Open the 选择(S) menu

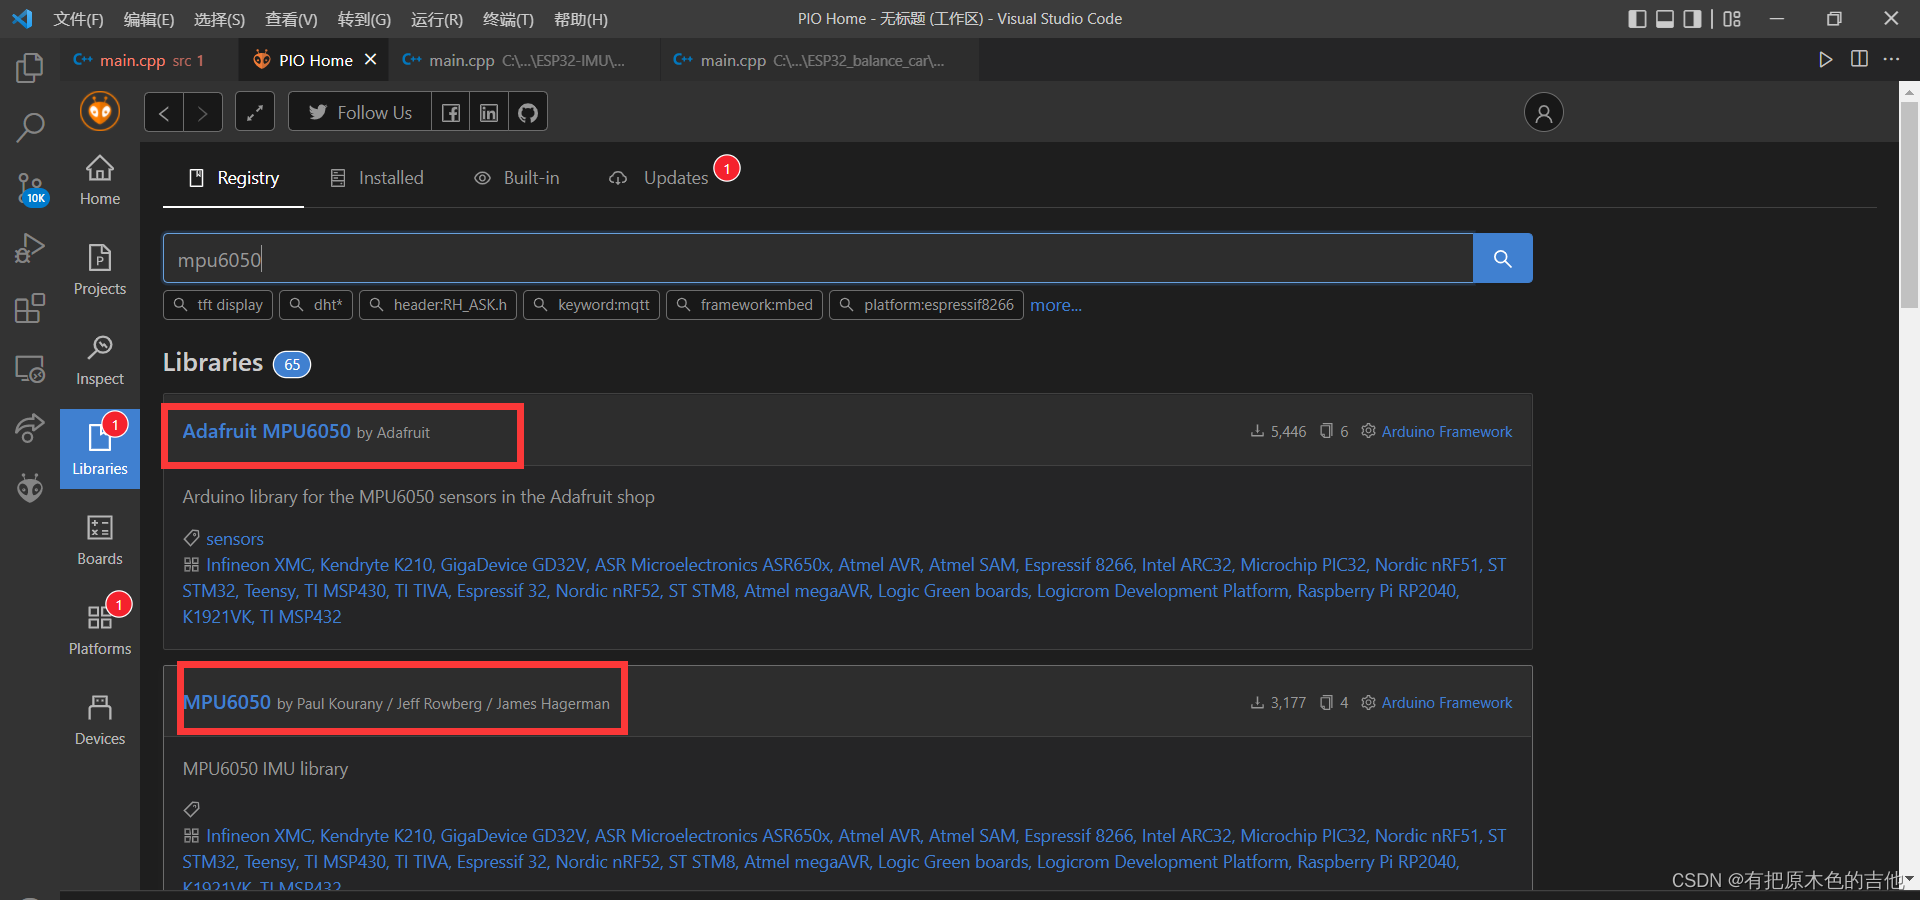(219, 19)
